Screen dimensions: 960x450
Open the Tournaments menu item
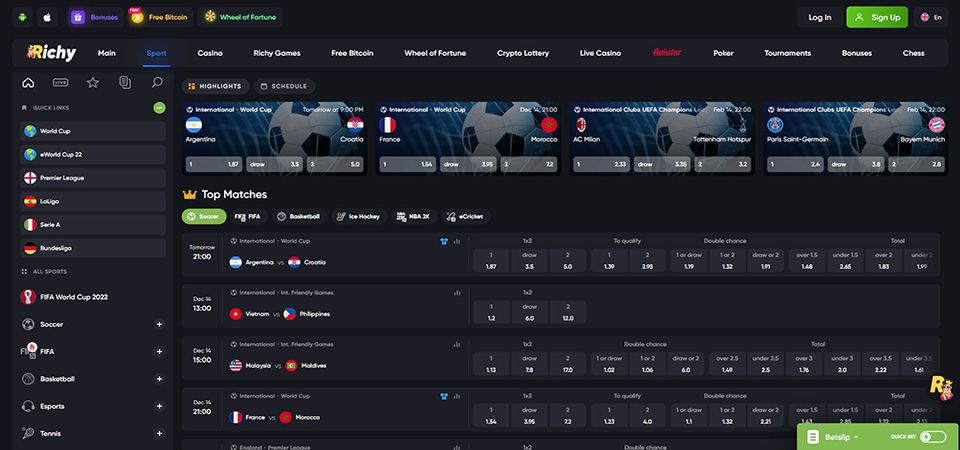(787, 53)
